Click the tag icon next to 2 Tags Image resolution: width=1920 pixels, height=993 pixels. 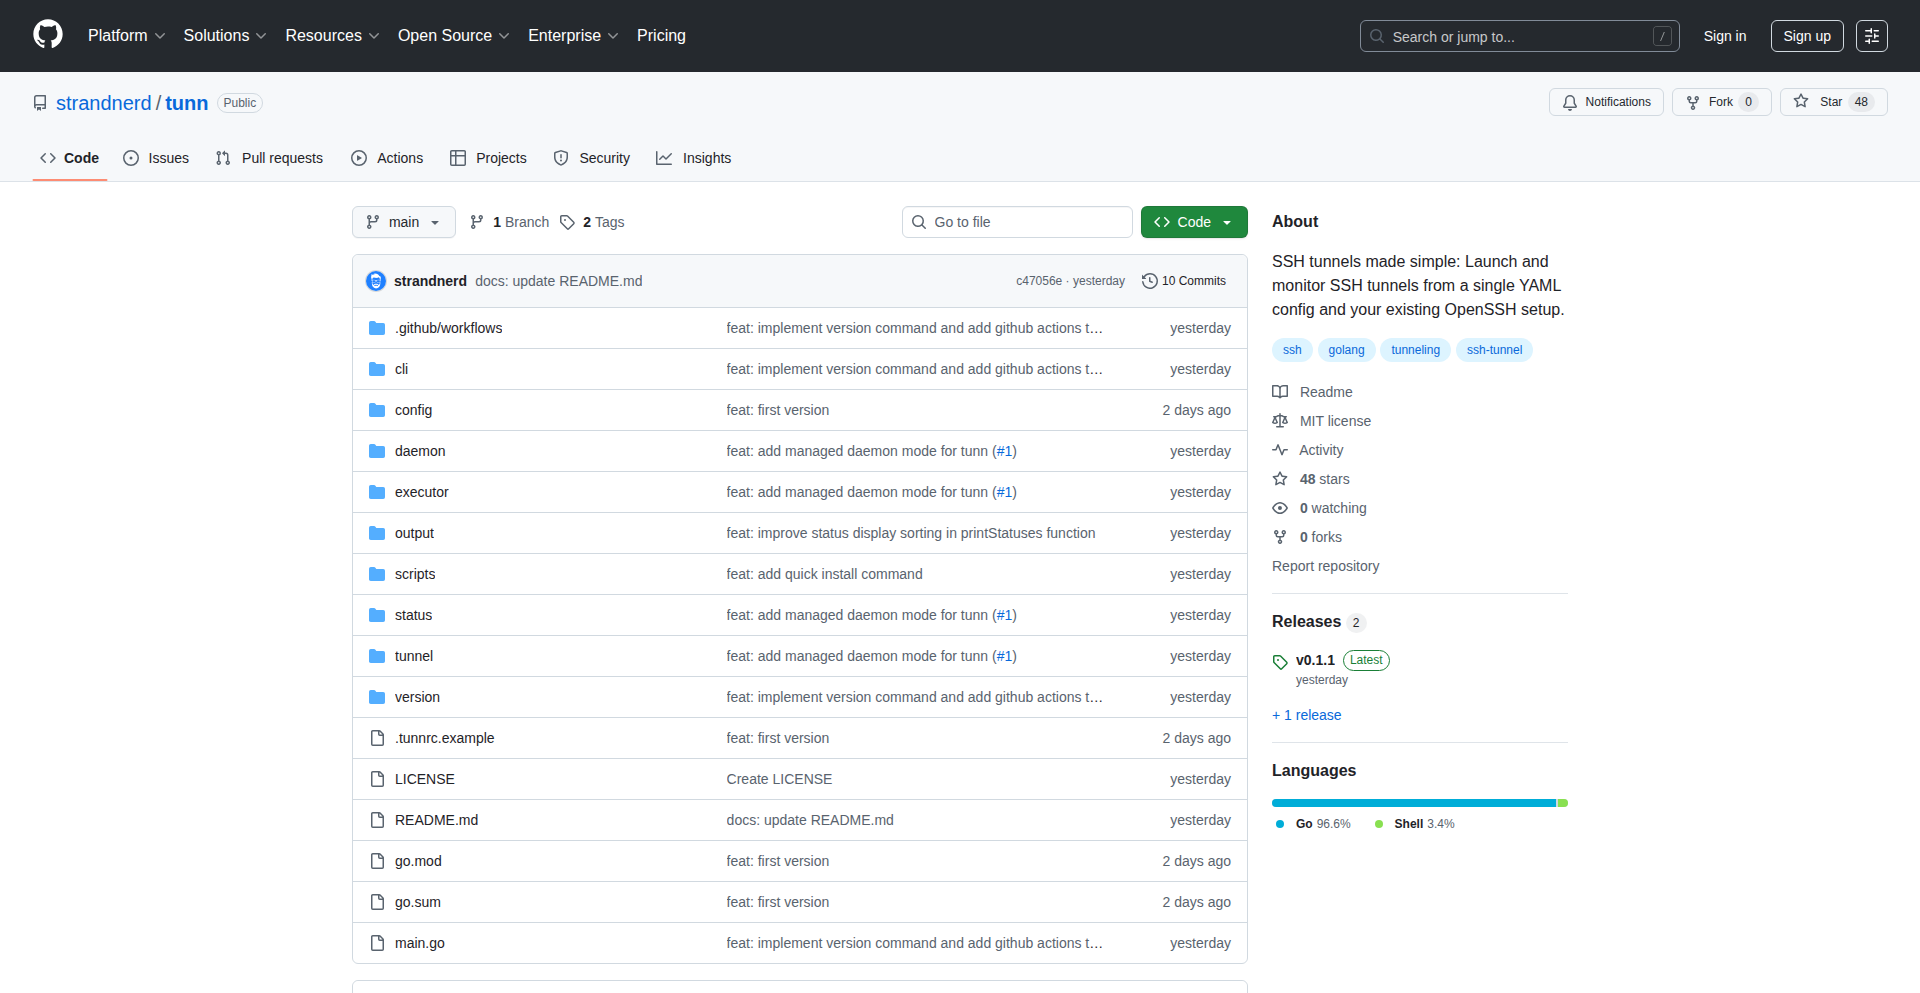pos(567,222)
